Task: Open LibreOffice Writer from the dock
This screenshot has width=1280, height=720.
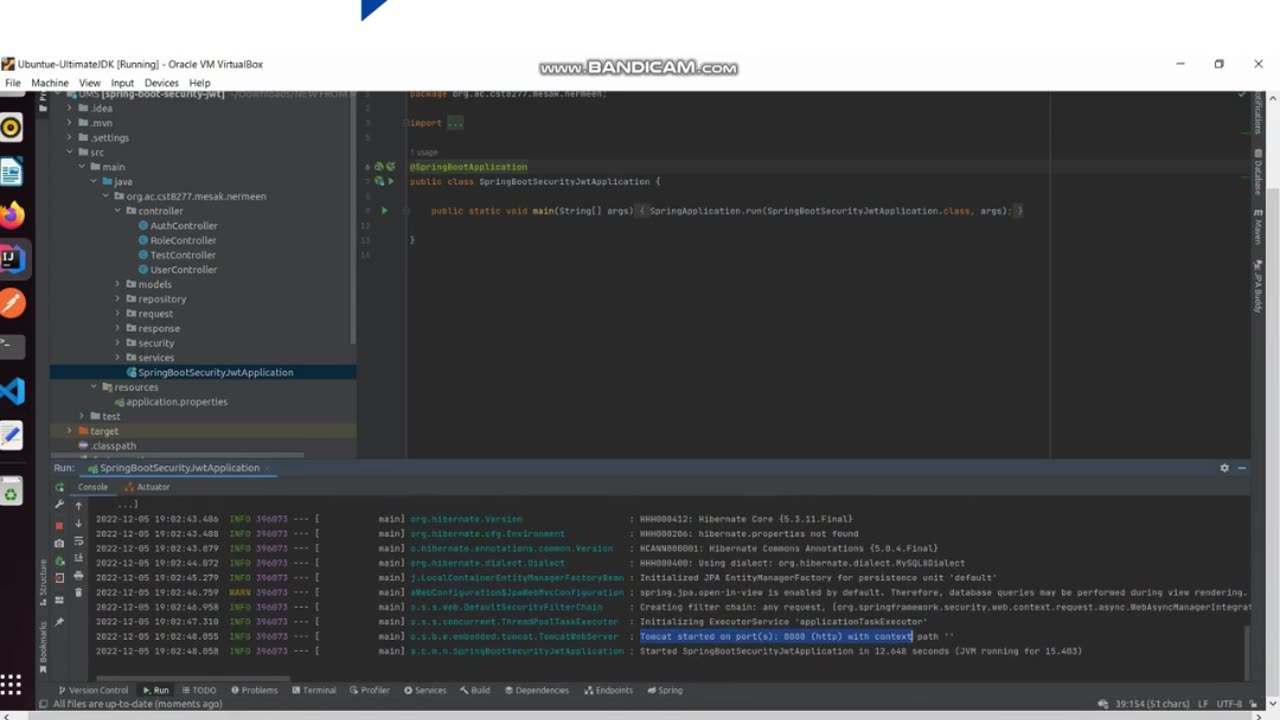Action: click(x=12, y=172)
